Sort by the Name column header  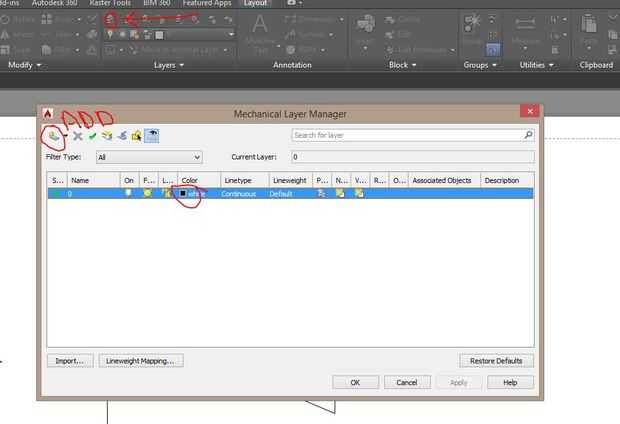[94, 180]
